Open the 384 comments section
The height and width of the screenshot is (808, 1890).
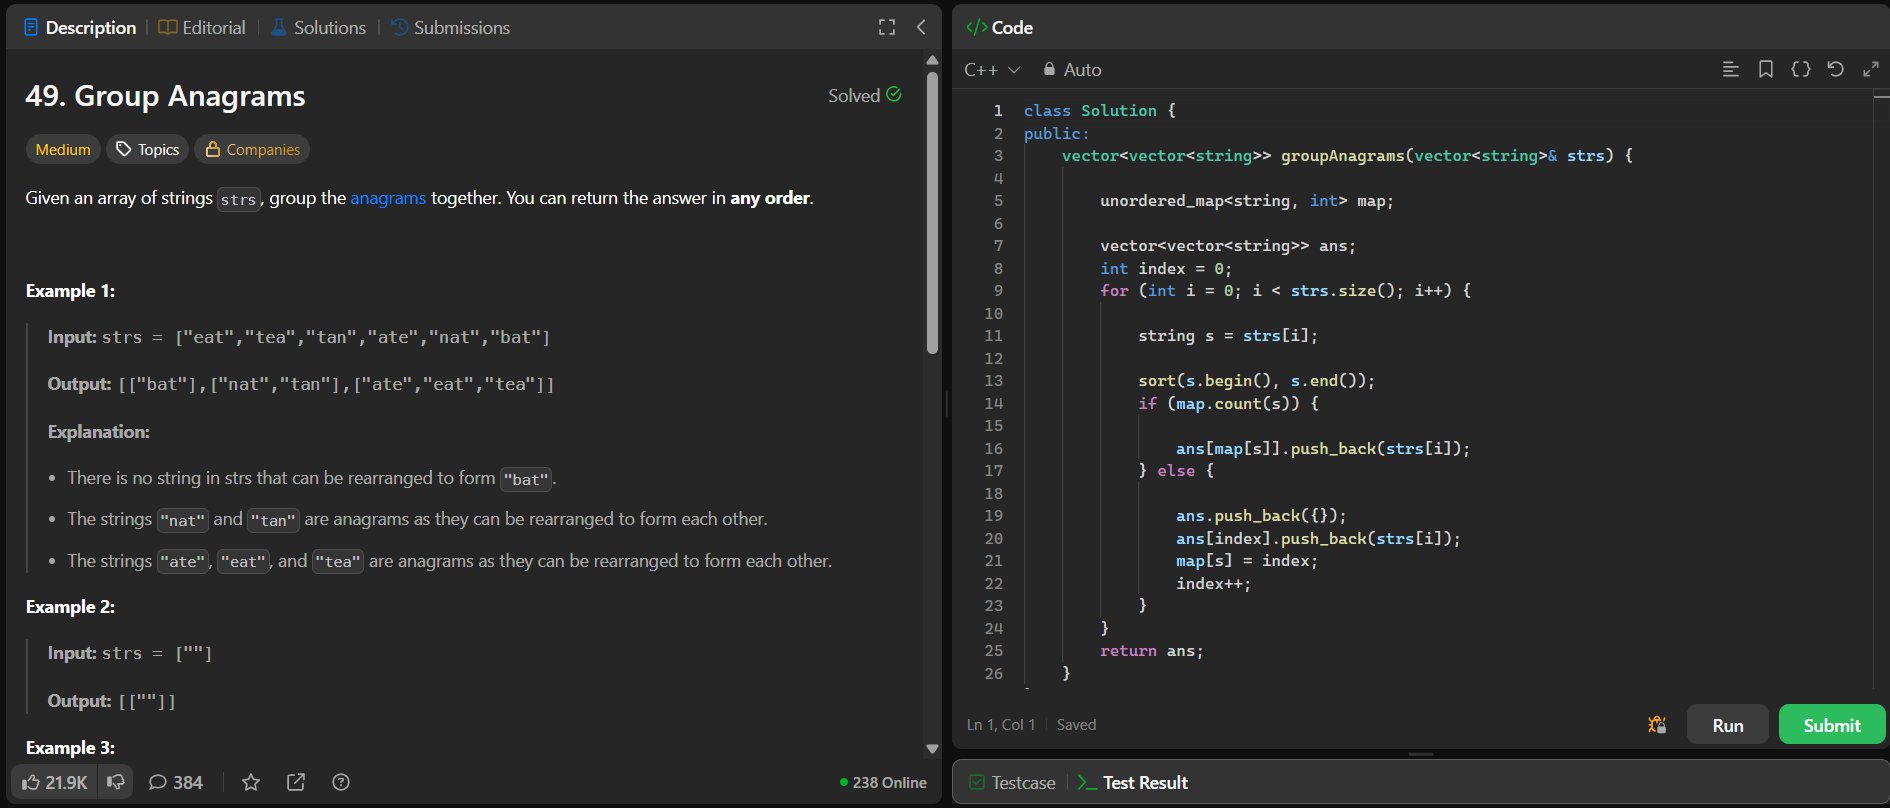(x=176, y=782)
